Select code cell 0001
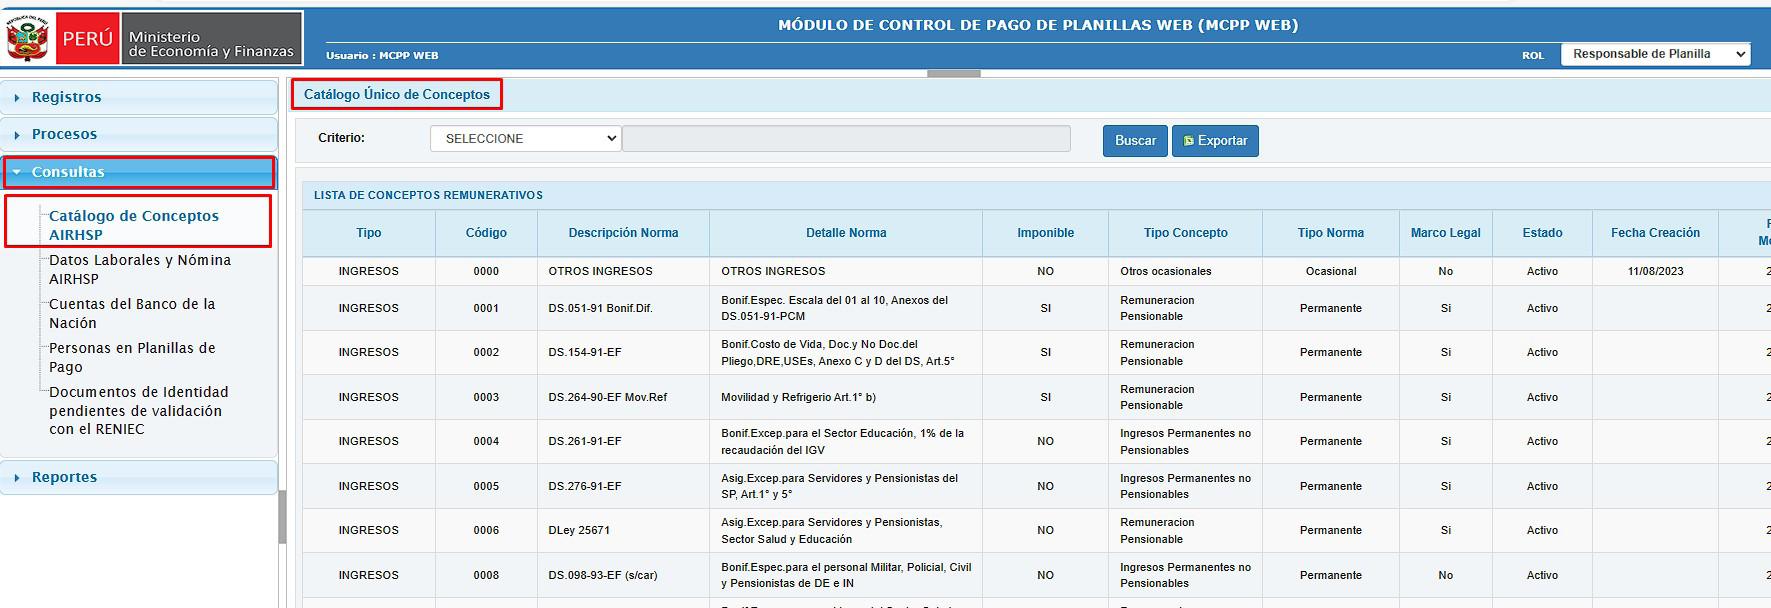 (486, 308)
